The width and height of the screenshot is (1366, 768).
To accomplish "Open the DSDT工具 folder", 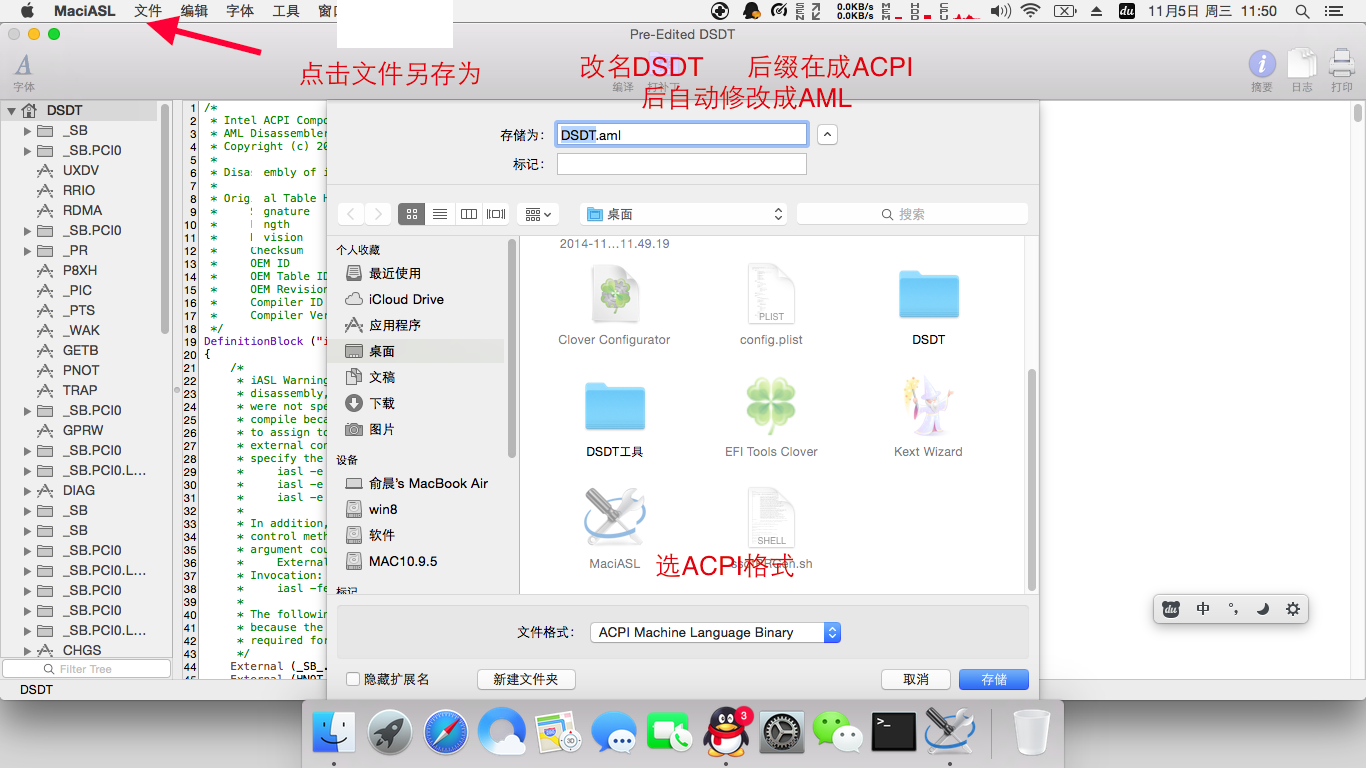I will [614, 418].
